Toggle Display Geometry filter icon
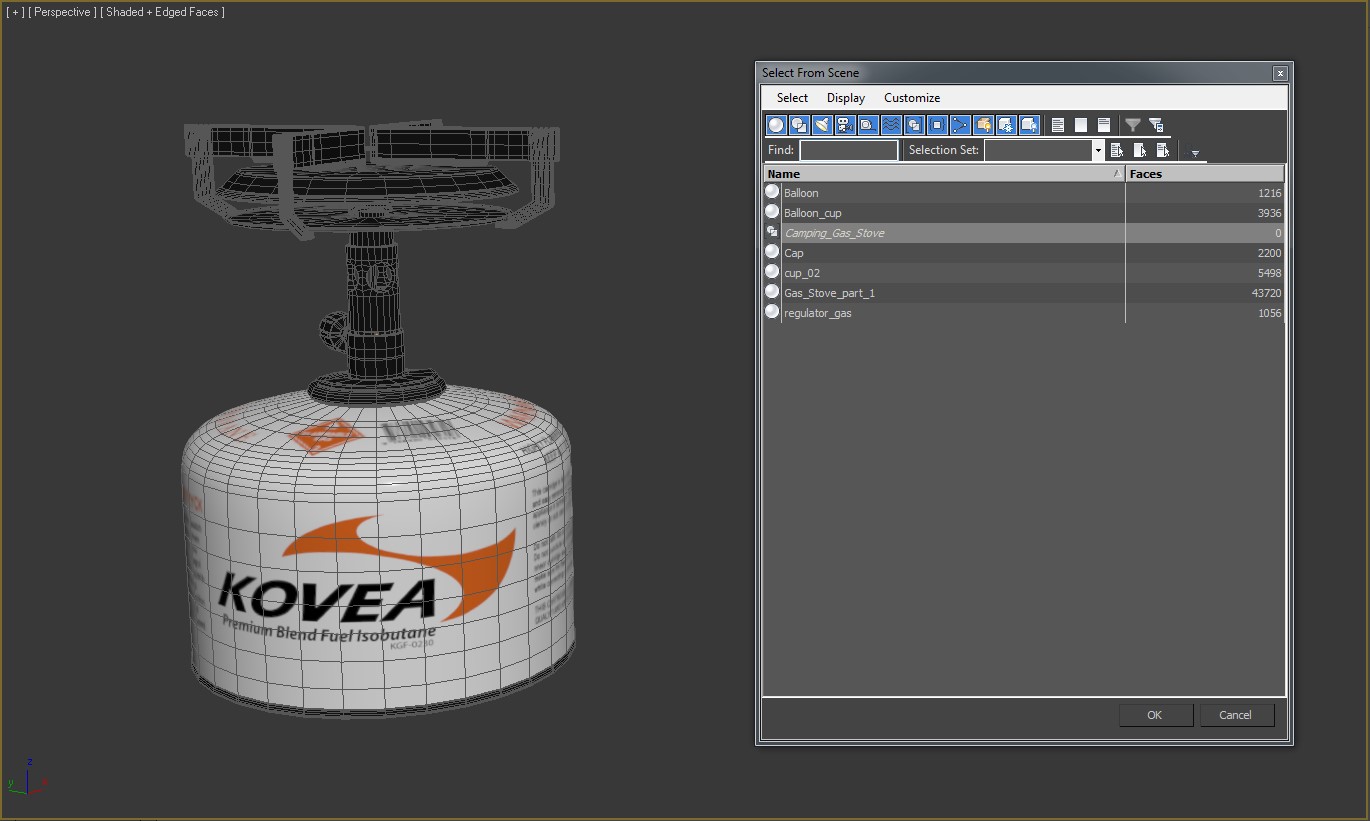Viewport: 1370px width, 821px height. pos(776,125)
